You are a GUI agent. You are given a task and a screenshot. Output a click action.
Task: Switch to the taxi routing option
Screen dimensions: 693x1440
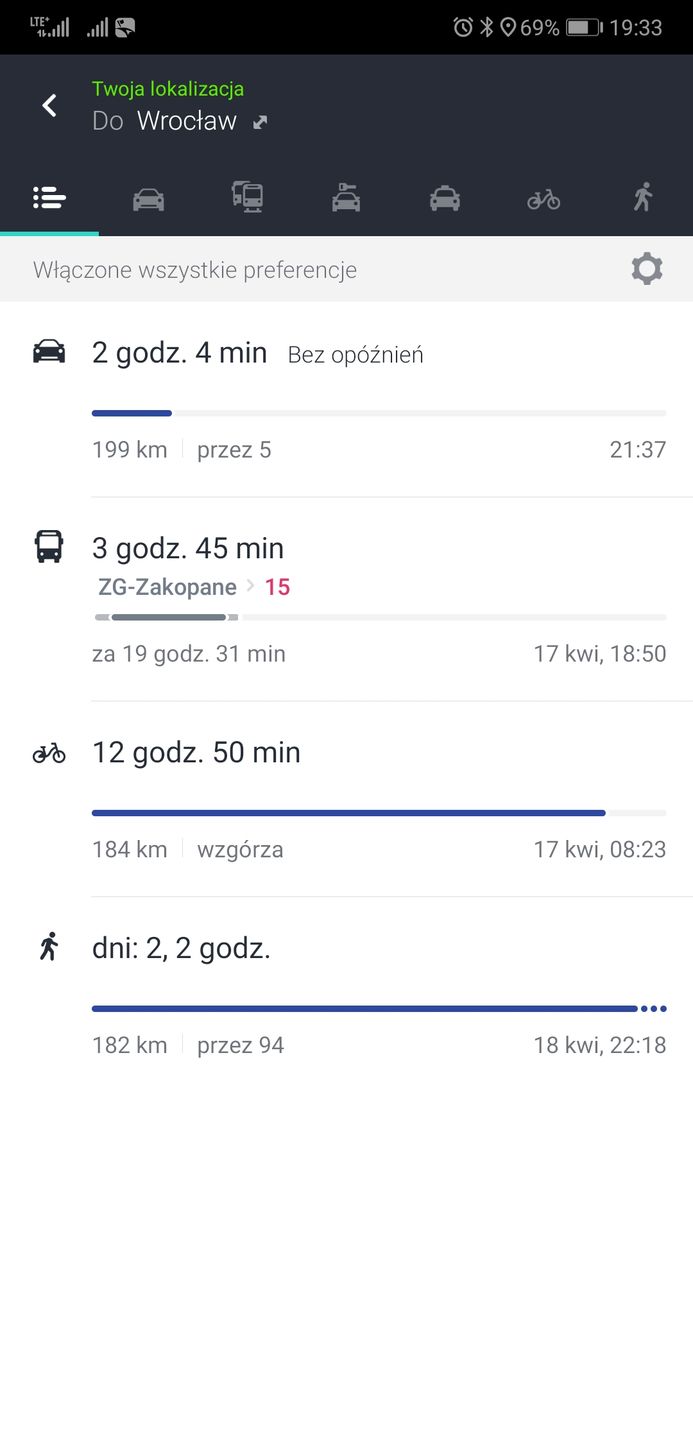[445, 199]
